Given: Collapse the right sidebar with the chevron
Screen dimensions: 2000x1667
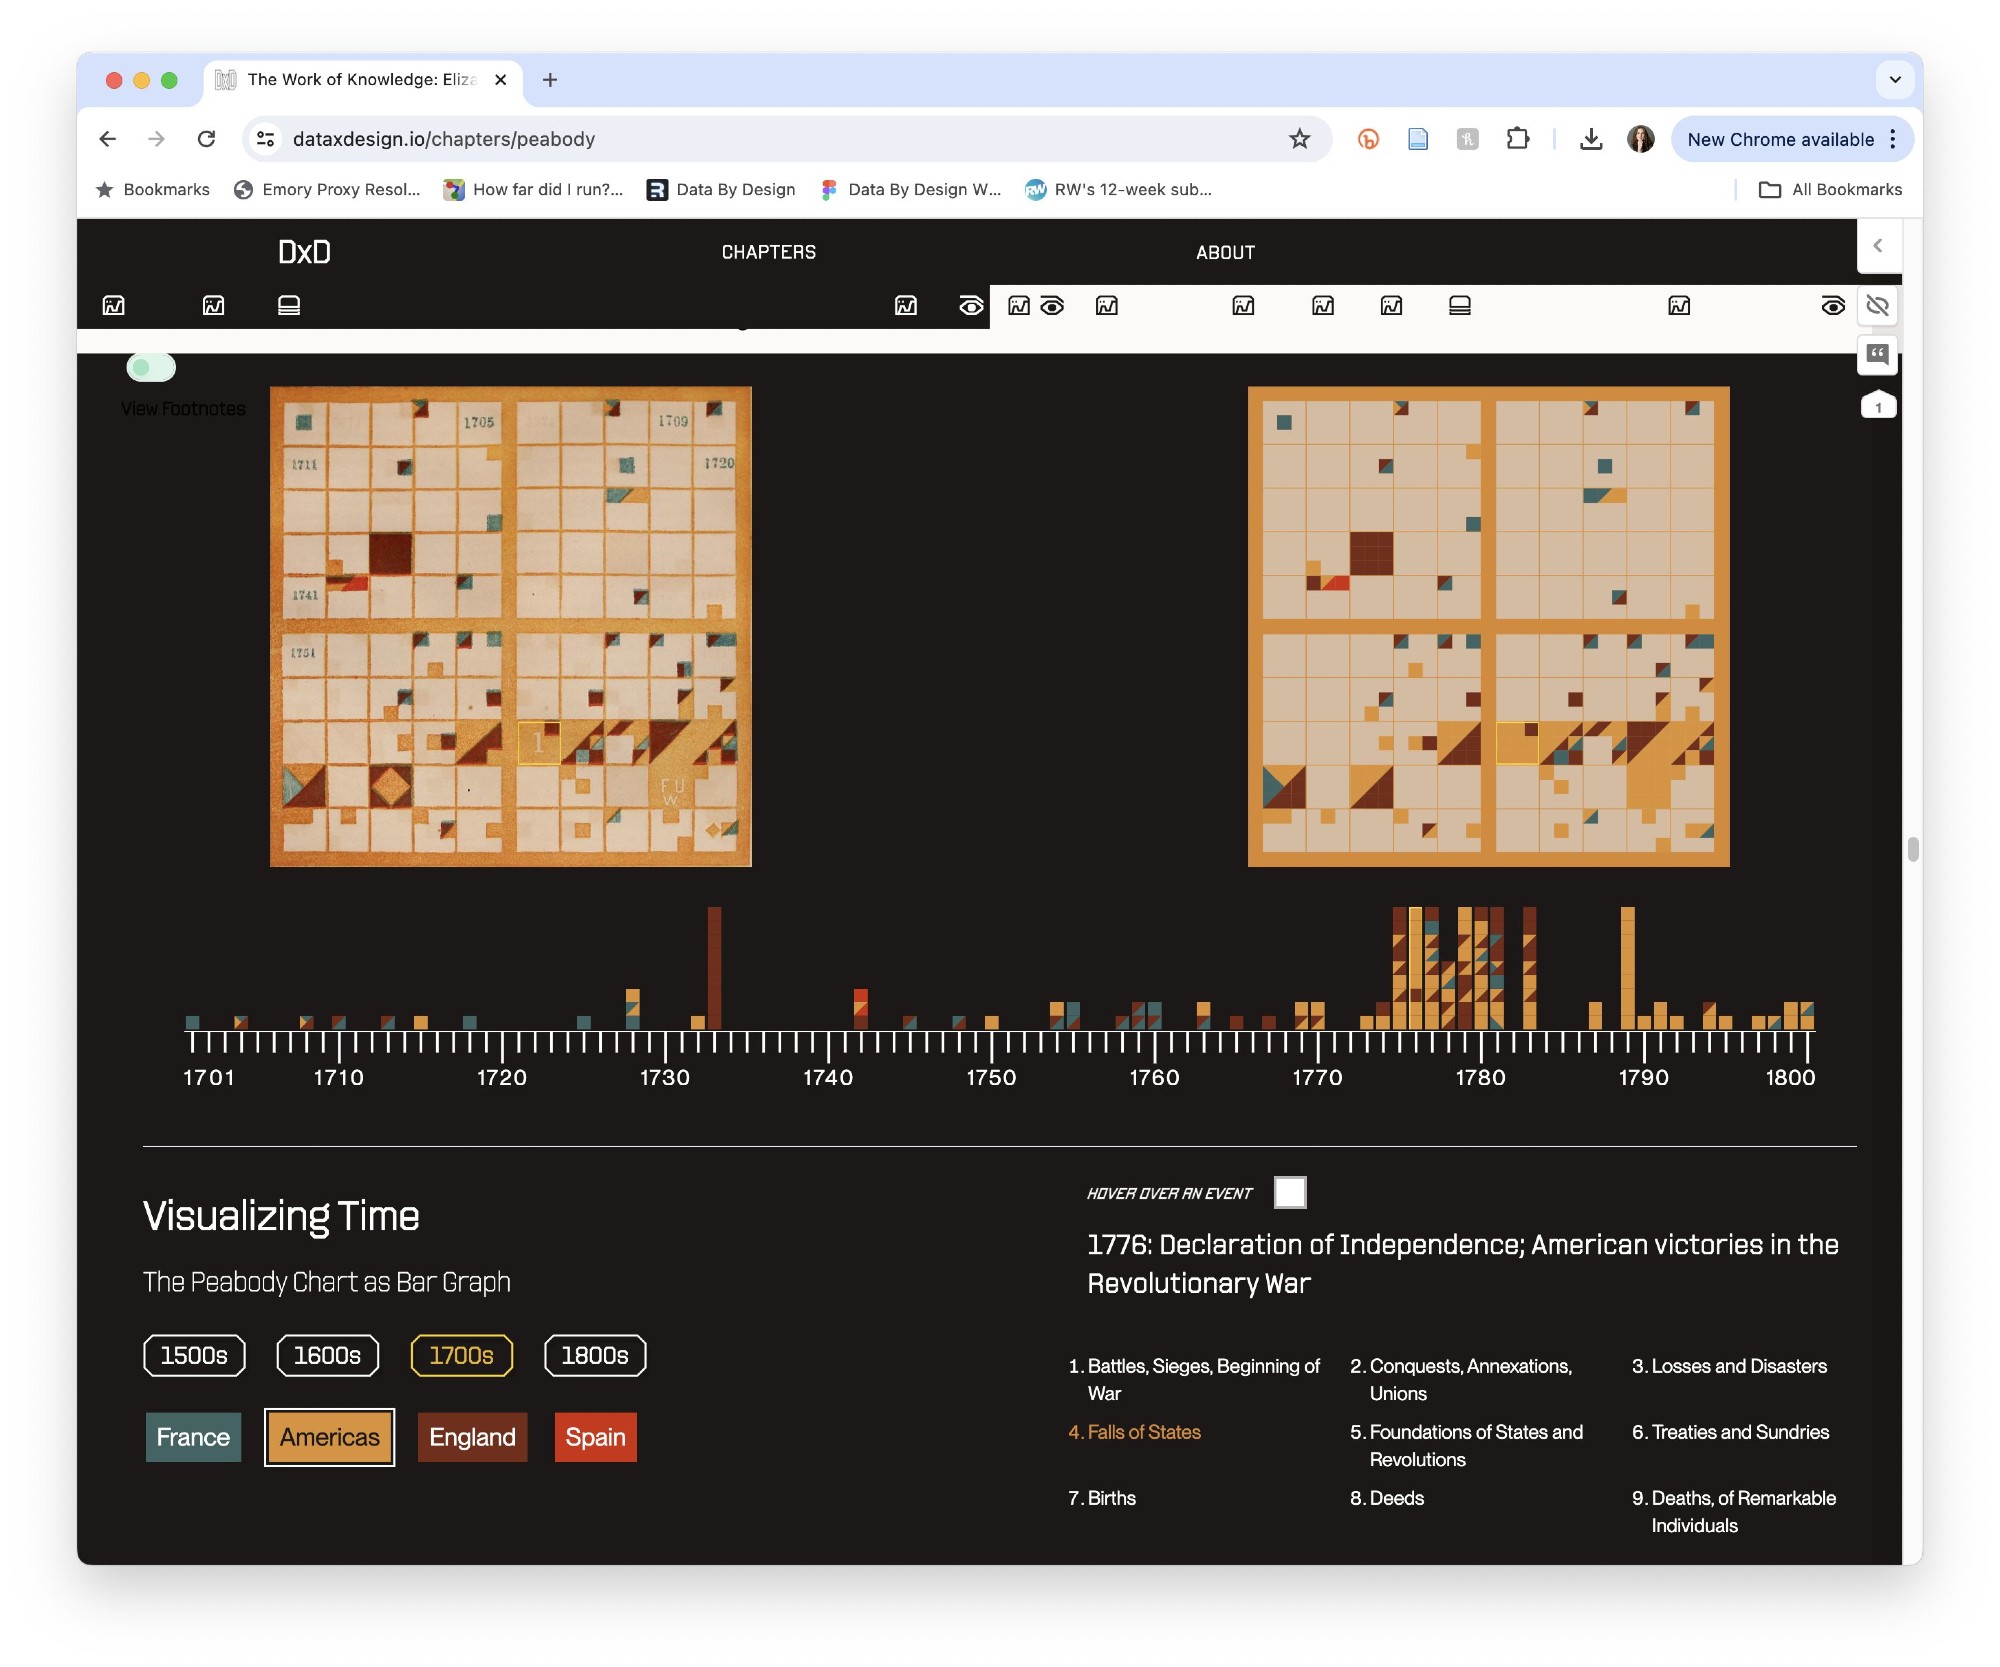Looking at the screenshot, I should (1877, 246).
